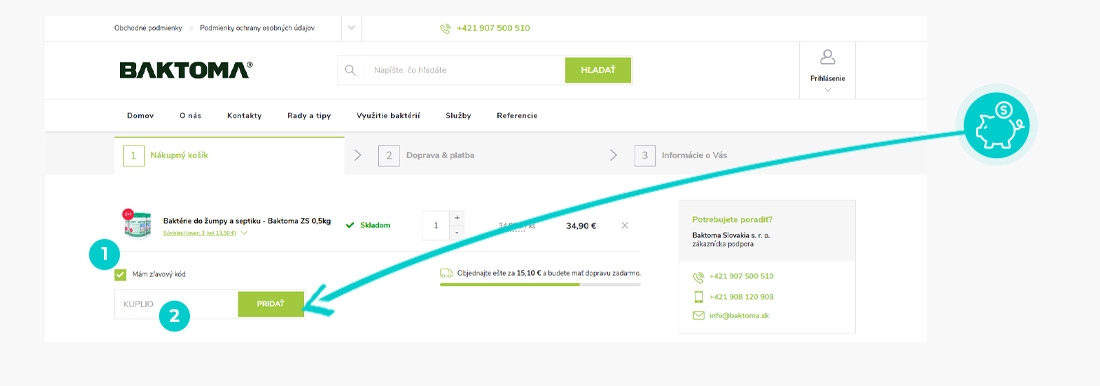Open the O nás menu item
Screen dimensions: 1100x386
[190, 116]
